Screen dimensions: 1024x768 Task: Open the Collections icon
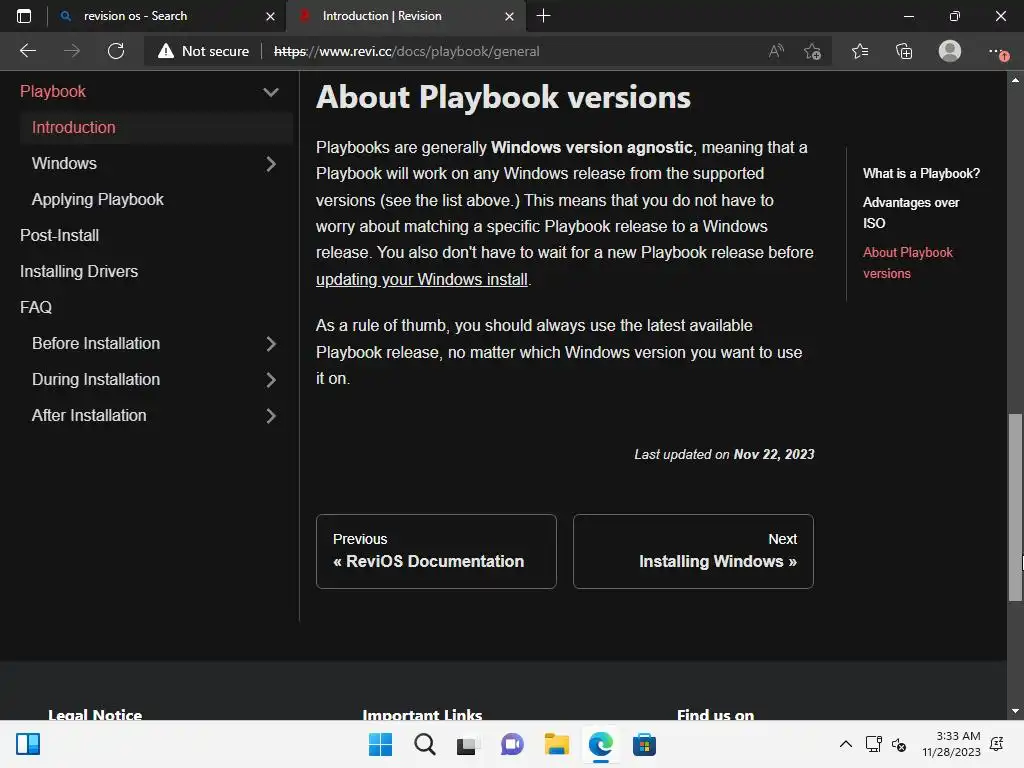tap(904, 51)
